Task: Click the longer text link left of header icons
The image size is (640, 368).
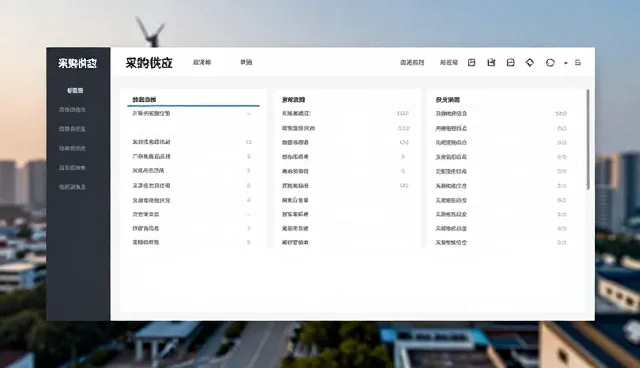Action: [x=412, y=62]
